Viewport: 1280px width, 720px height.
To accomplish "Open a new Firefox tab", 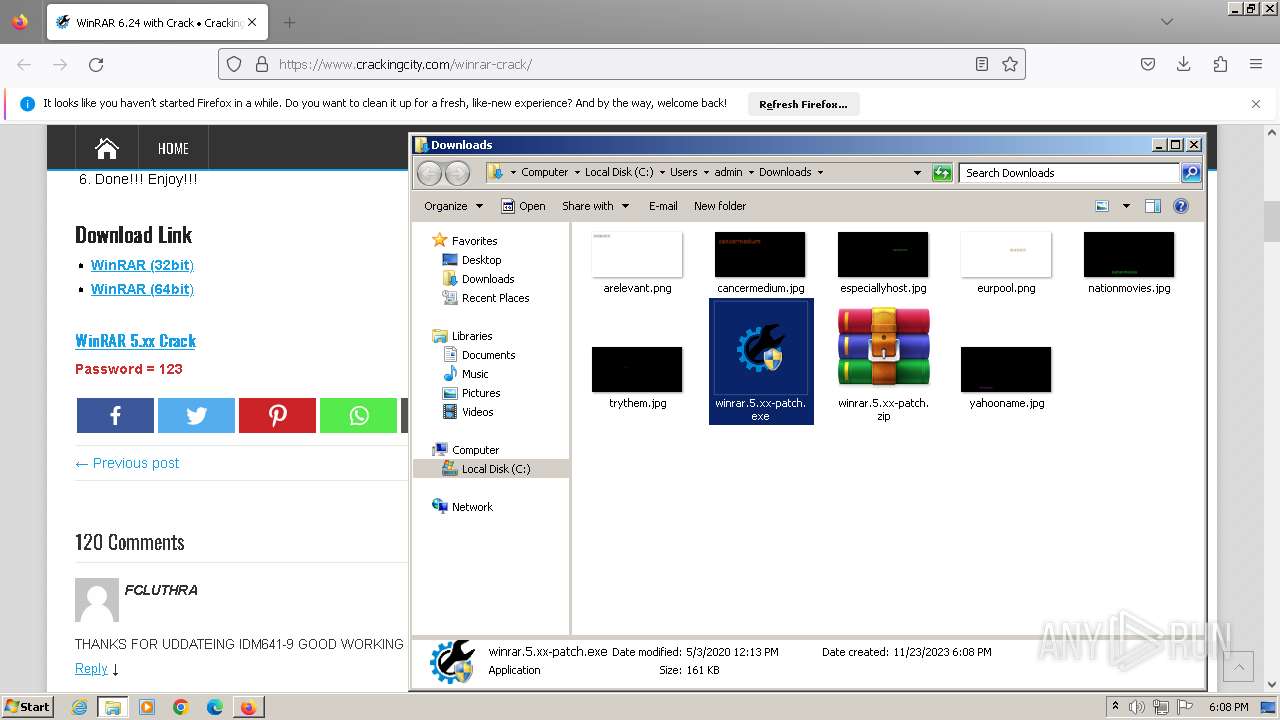I will point(289,22).
